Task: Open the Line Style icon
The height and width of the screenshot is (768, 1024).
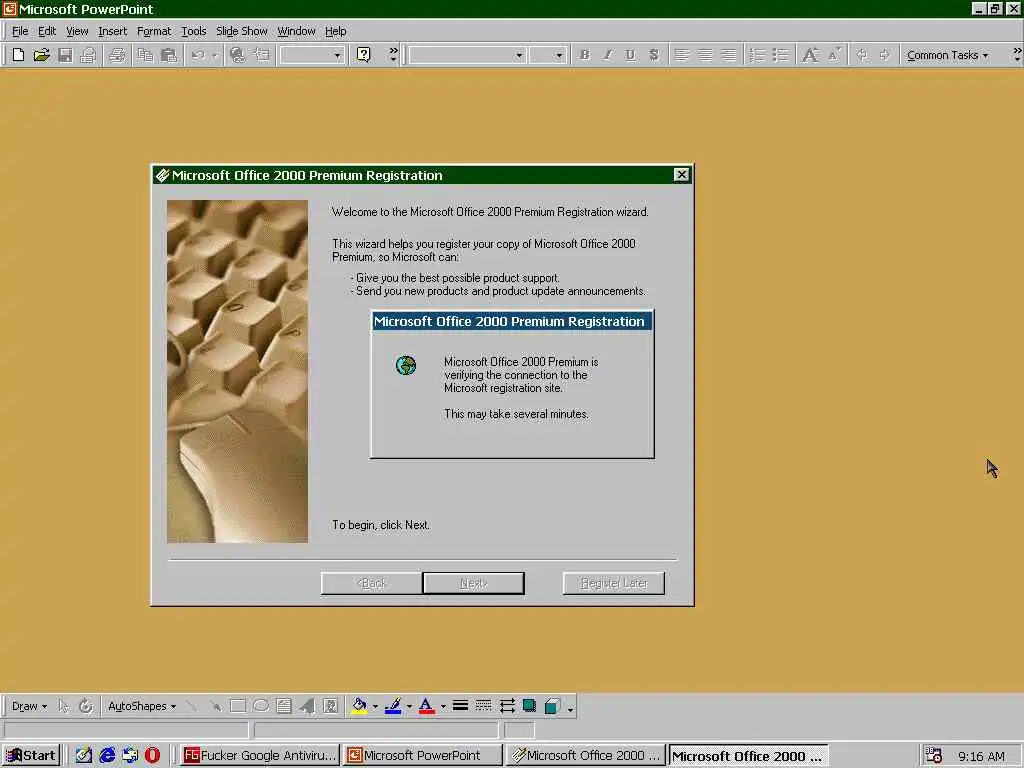Action: click(460, 706)
